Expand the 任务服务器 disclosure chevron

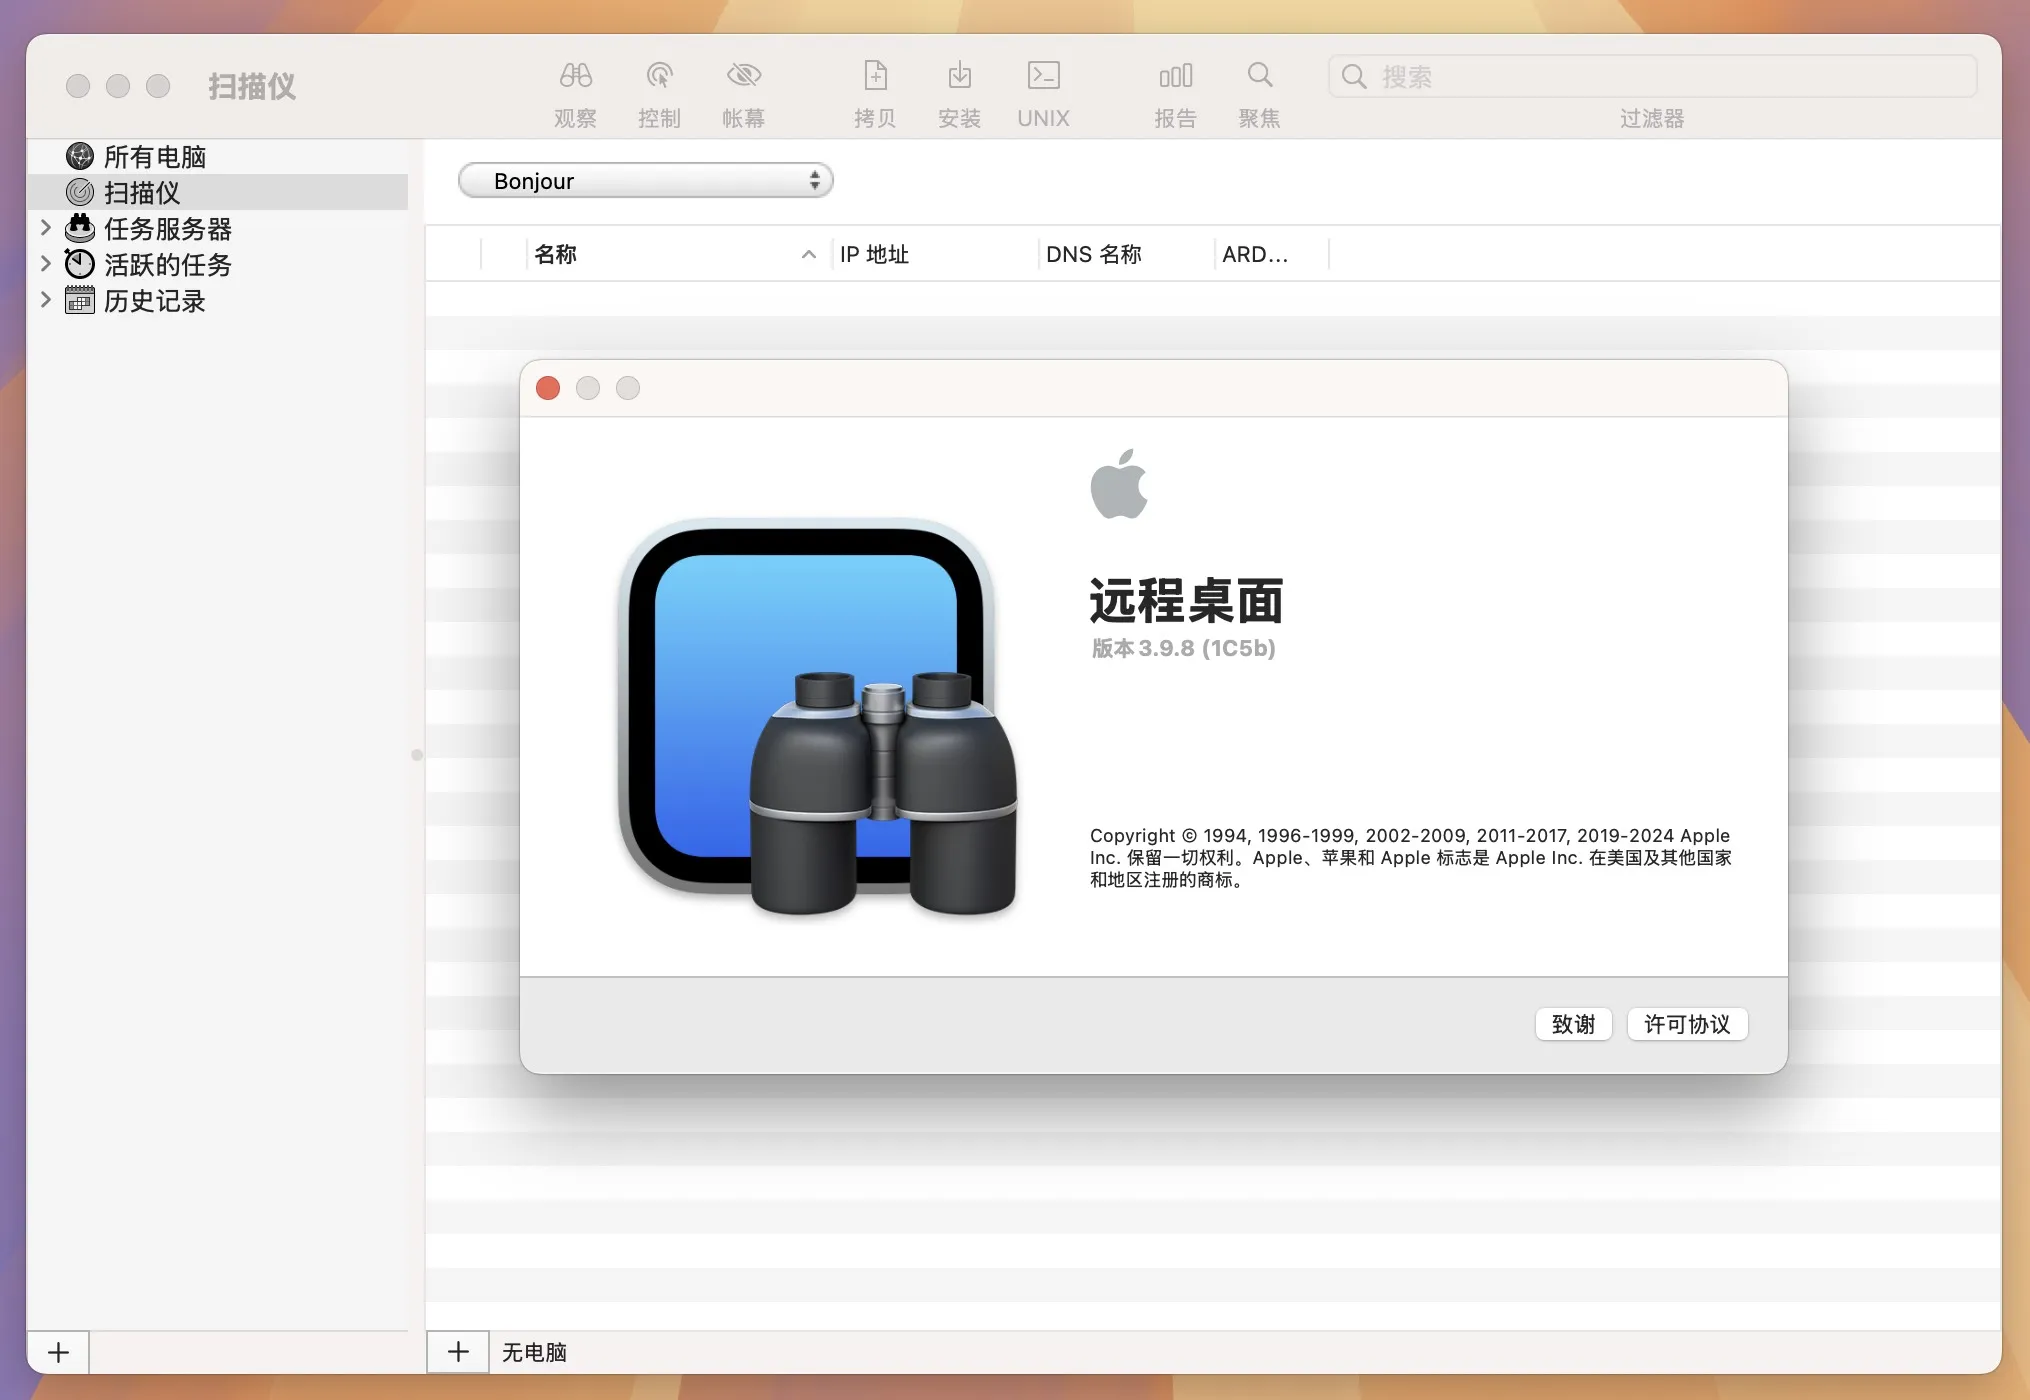tap(45, 228)
